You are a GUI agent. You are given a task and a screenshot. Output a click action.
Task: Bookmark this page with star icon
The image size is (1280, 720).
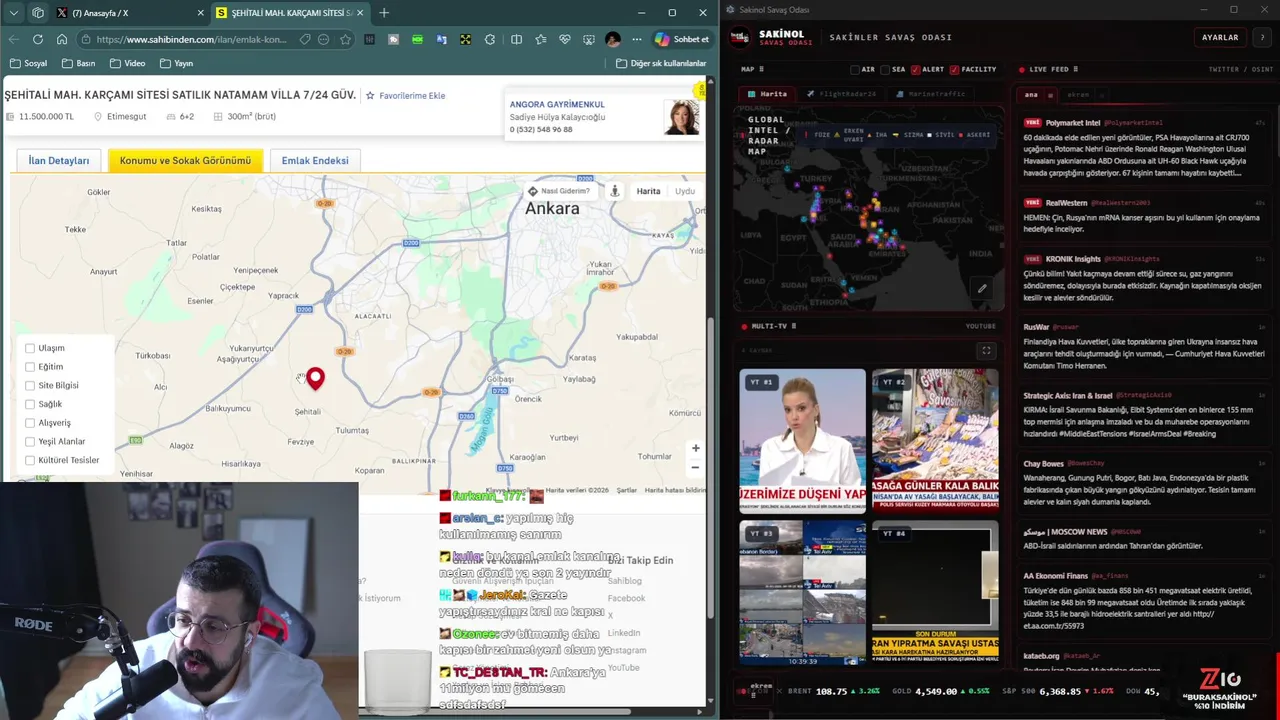345,39
